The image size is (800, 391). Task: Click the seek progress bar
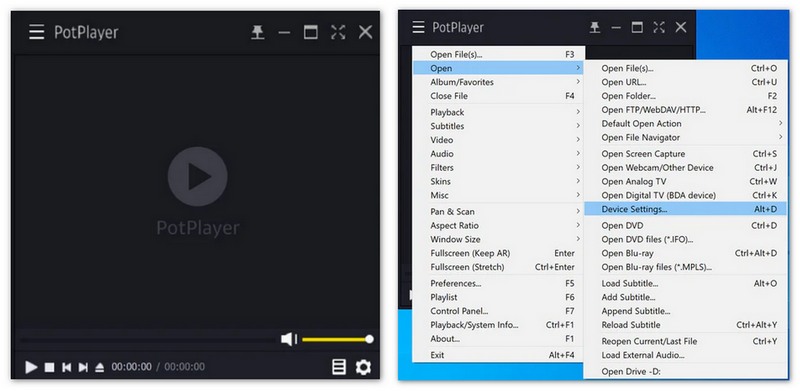point(148,339)
